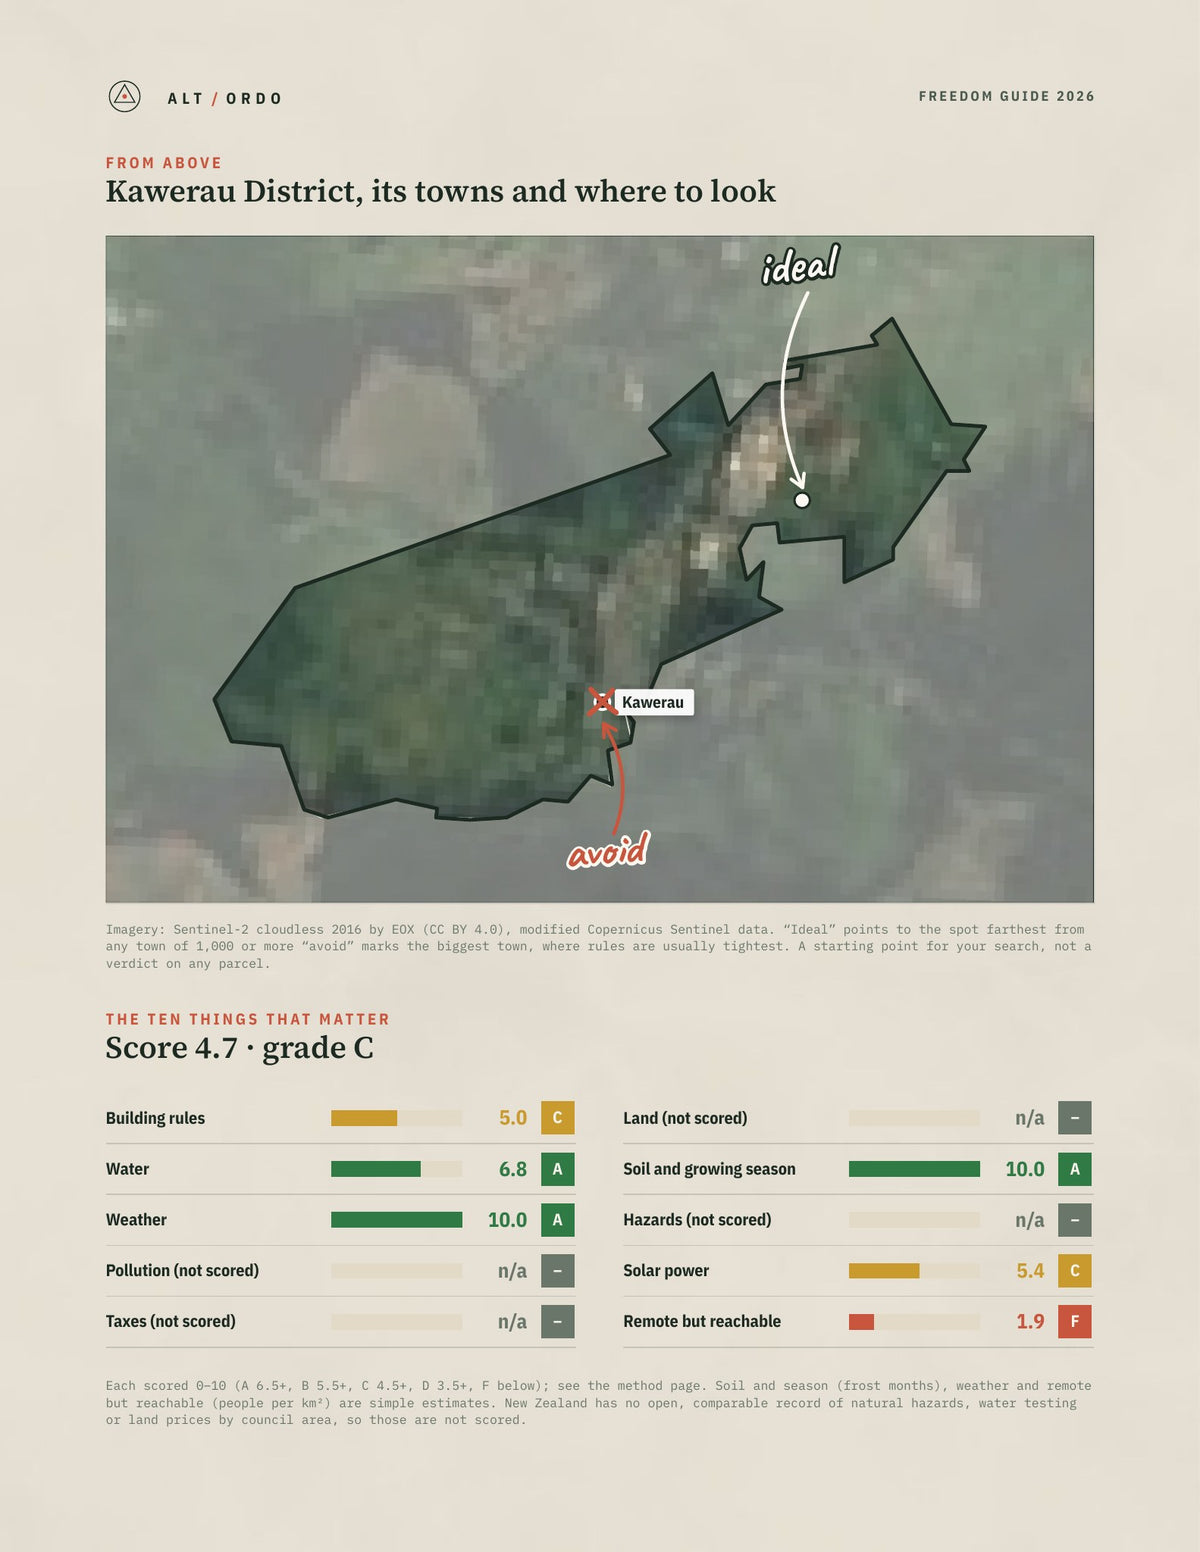
Task: Click the Weather 10.0 value
Action: click(508, 1220)
